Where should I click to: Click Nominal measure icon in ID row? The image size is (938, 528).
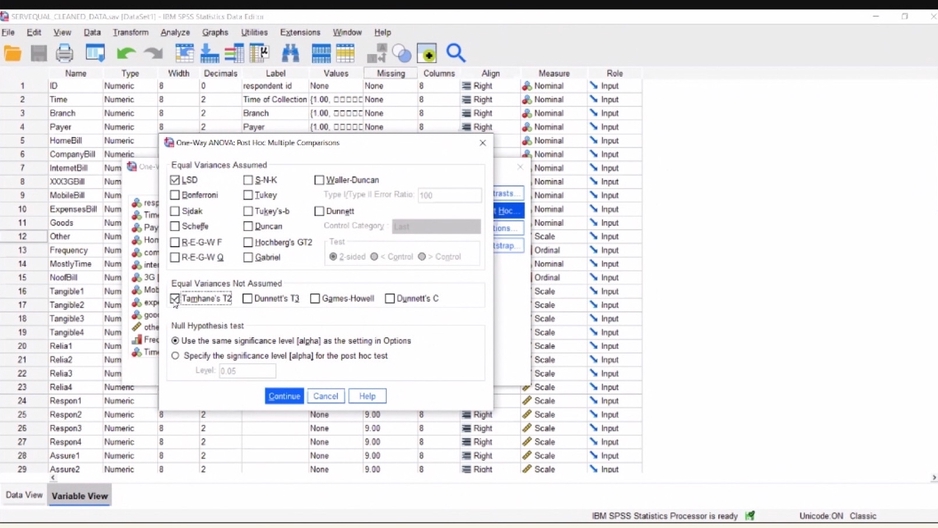coord(527,86)
